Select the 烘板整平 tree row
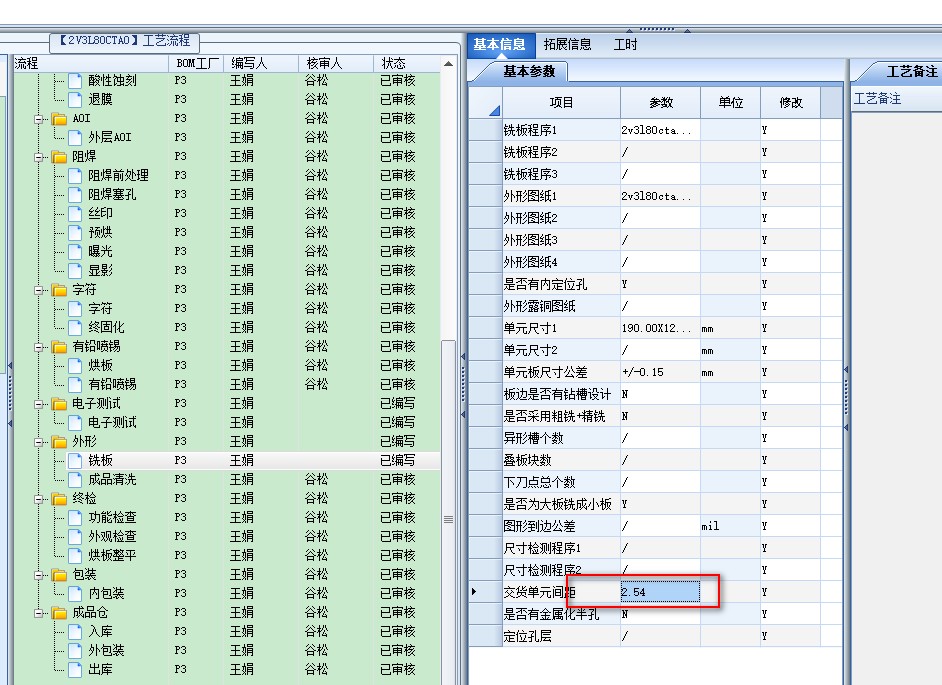Screen dimensions: 942x685 point(226,555)
